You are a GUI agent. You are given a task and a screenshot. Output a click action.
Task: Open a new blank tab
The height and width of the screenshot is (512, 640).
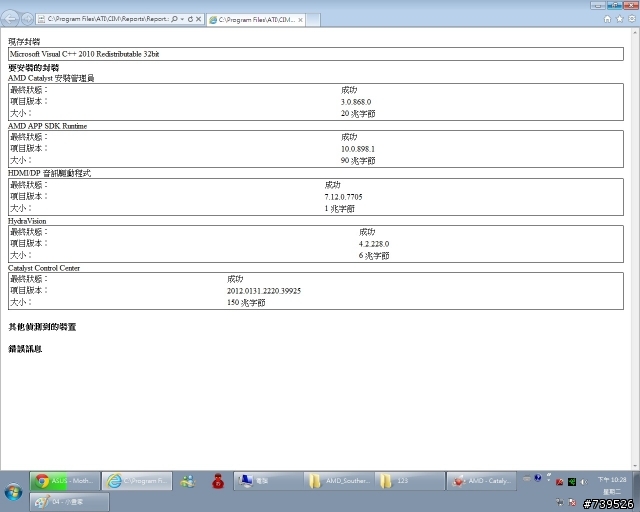coord(313,20)
